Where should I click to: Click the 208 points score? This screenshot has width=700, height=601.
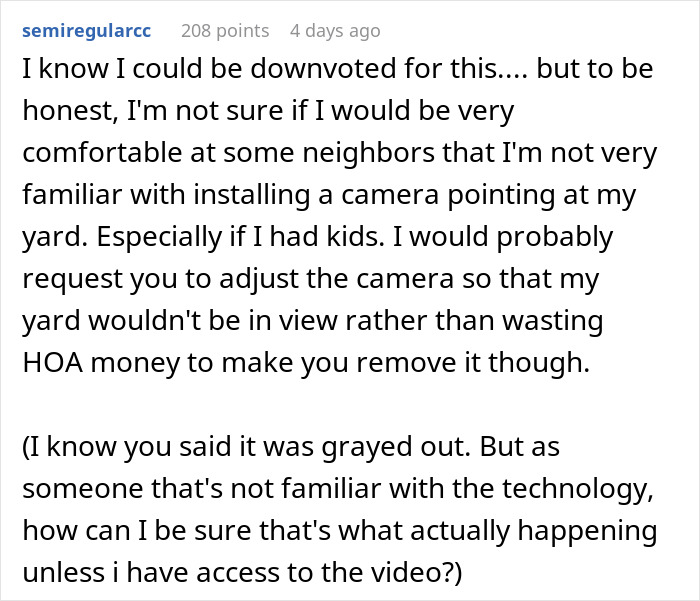point(224,31)
